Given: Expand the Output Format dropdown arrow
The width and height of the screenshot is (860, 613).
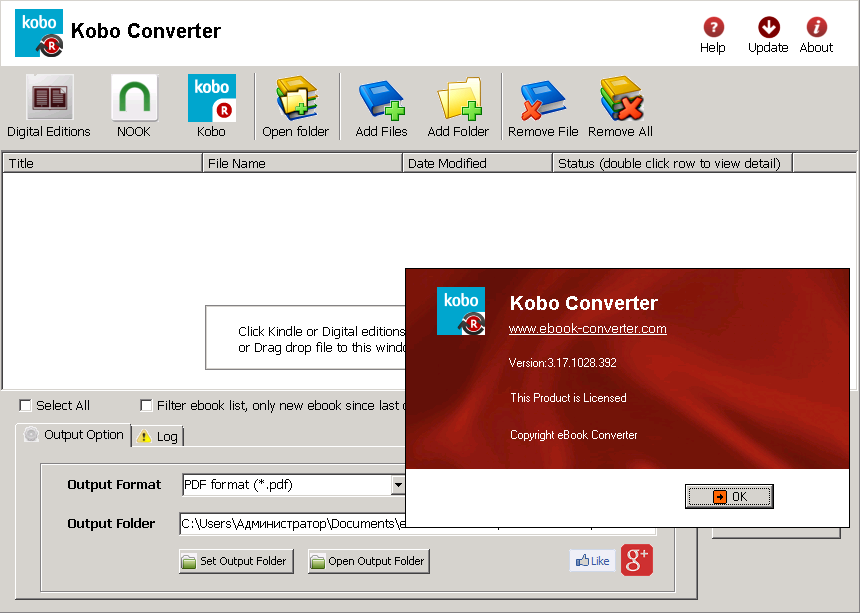Looking at the screenshot, I should pos(398,485).
